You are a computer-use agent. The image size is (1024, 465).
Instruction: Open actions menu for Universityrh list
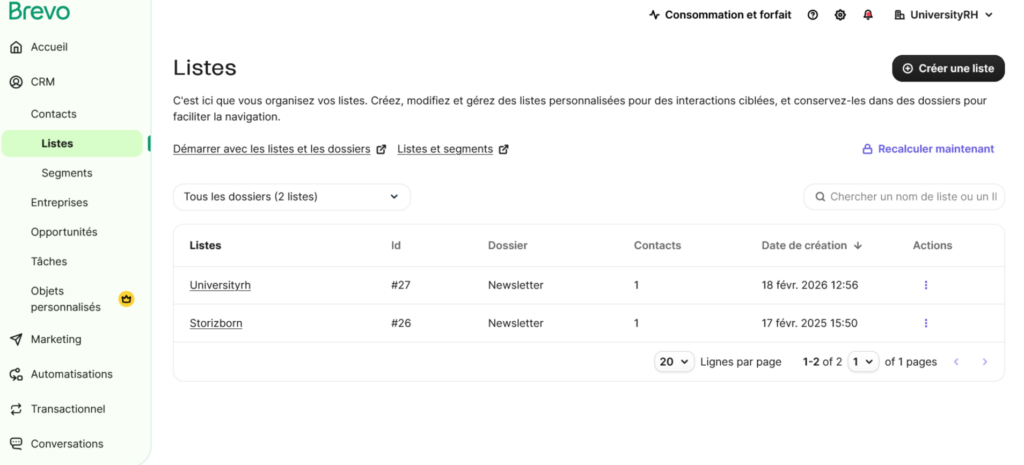[x=926, y=285]
